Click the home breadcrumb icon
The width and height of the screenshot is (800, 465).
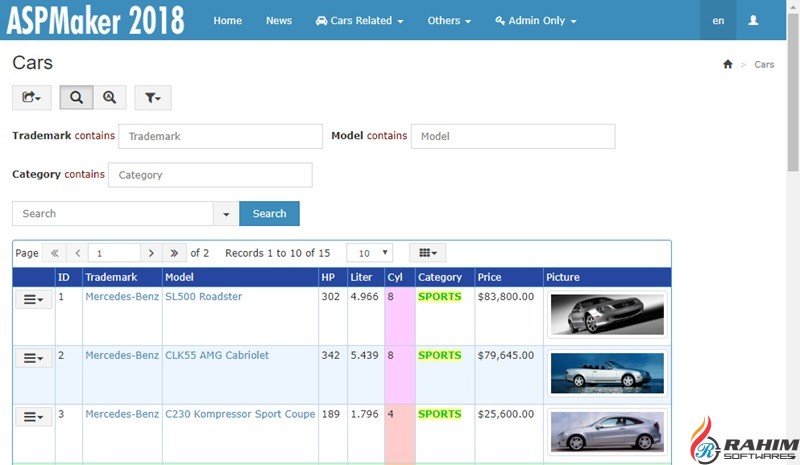727,64
